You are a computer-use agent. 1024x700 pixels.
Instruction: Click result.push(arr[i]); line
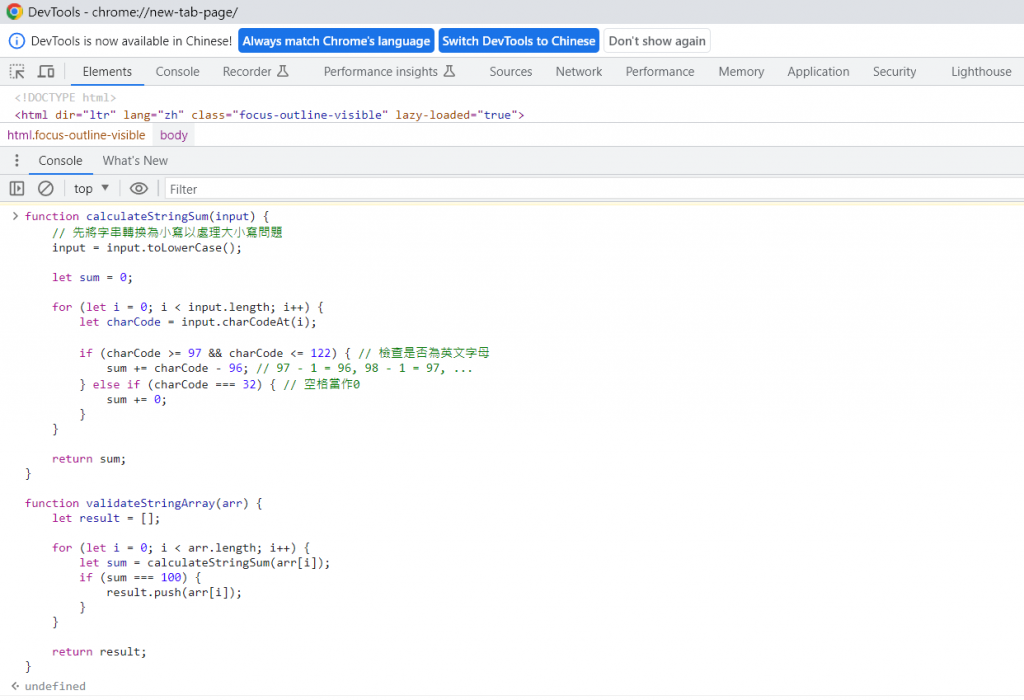point(174,593)
